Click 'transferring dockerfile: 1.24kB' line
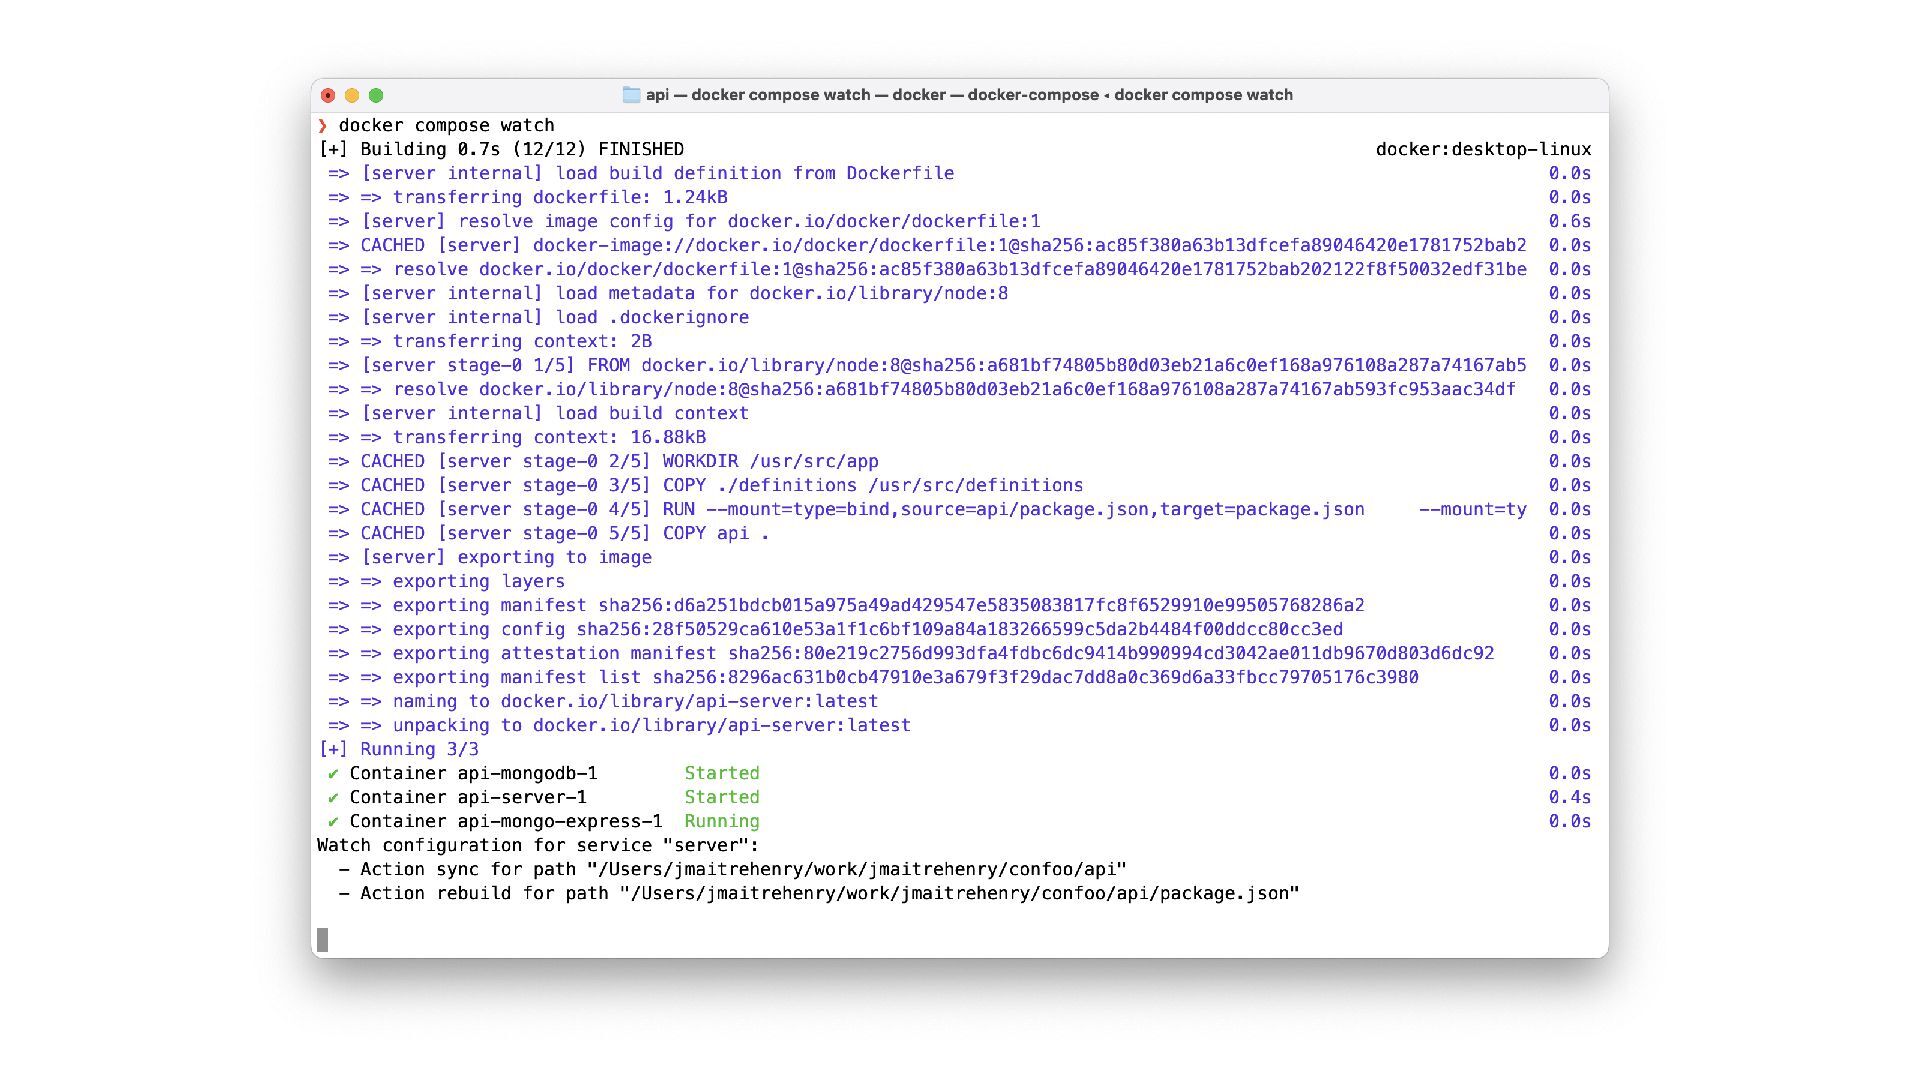Screen dimensions: 1920x1080 (x=528, y=197)
